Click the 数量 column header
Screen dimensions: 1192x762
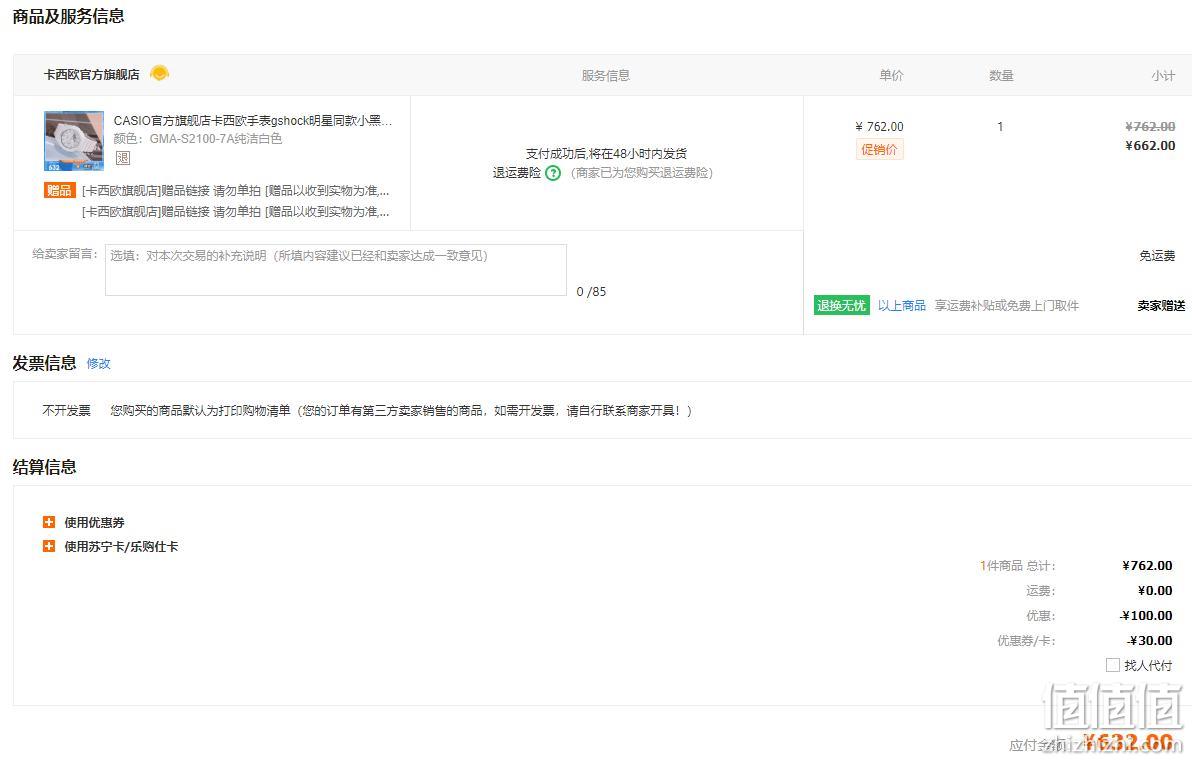coord(1001,75)
